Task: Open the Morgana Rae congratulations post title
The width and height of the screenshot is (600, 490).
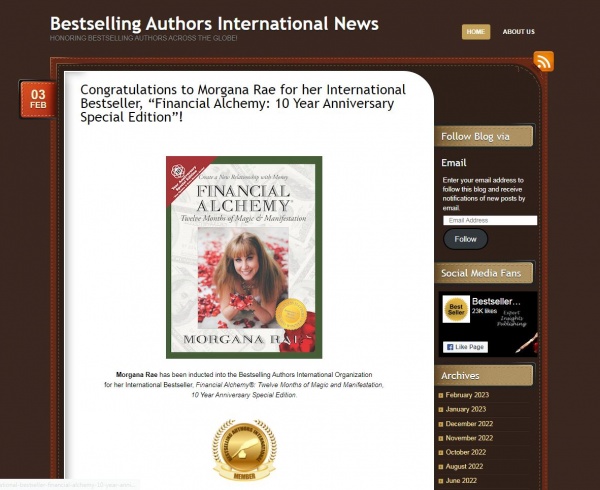Action: 243,103
